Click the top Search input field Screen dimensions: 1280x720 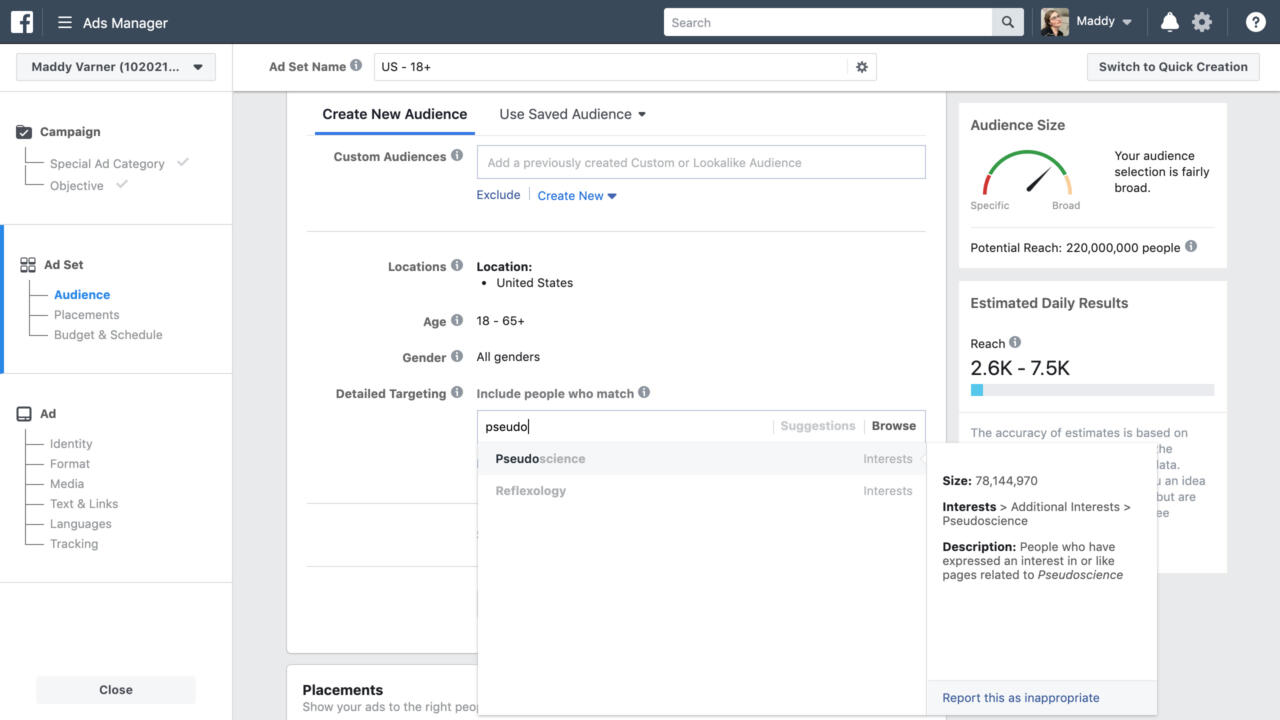(x=828, y=22)
